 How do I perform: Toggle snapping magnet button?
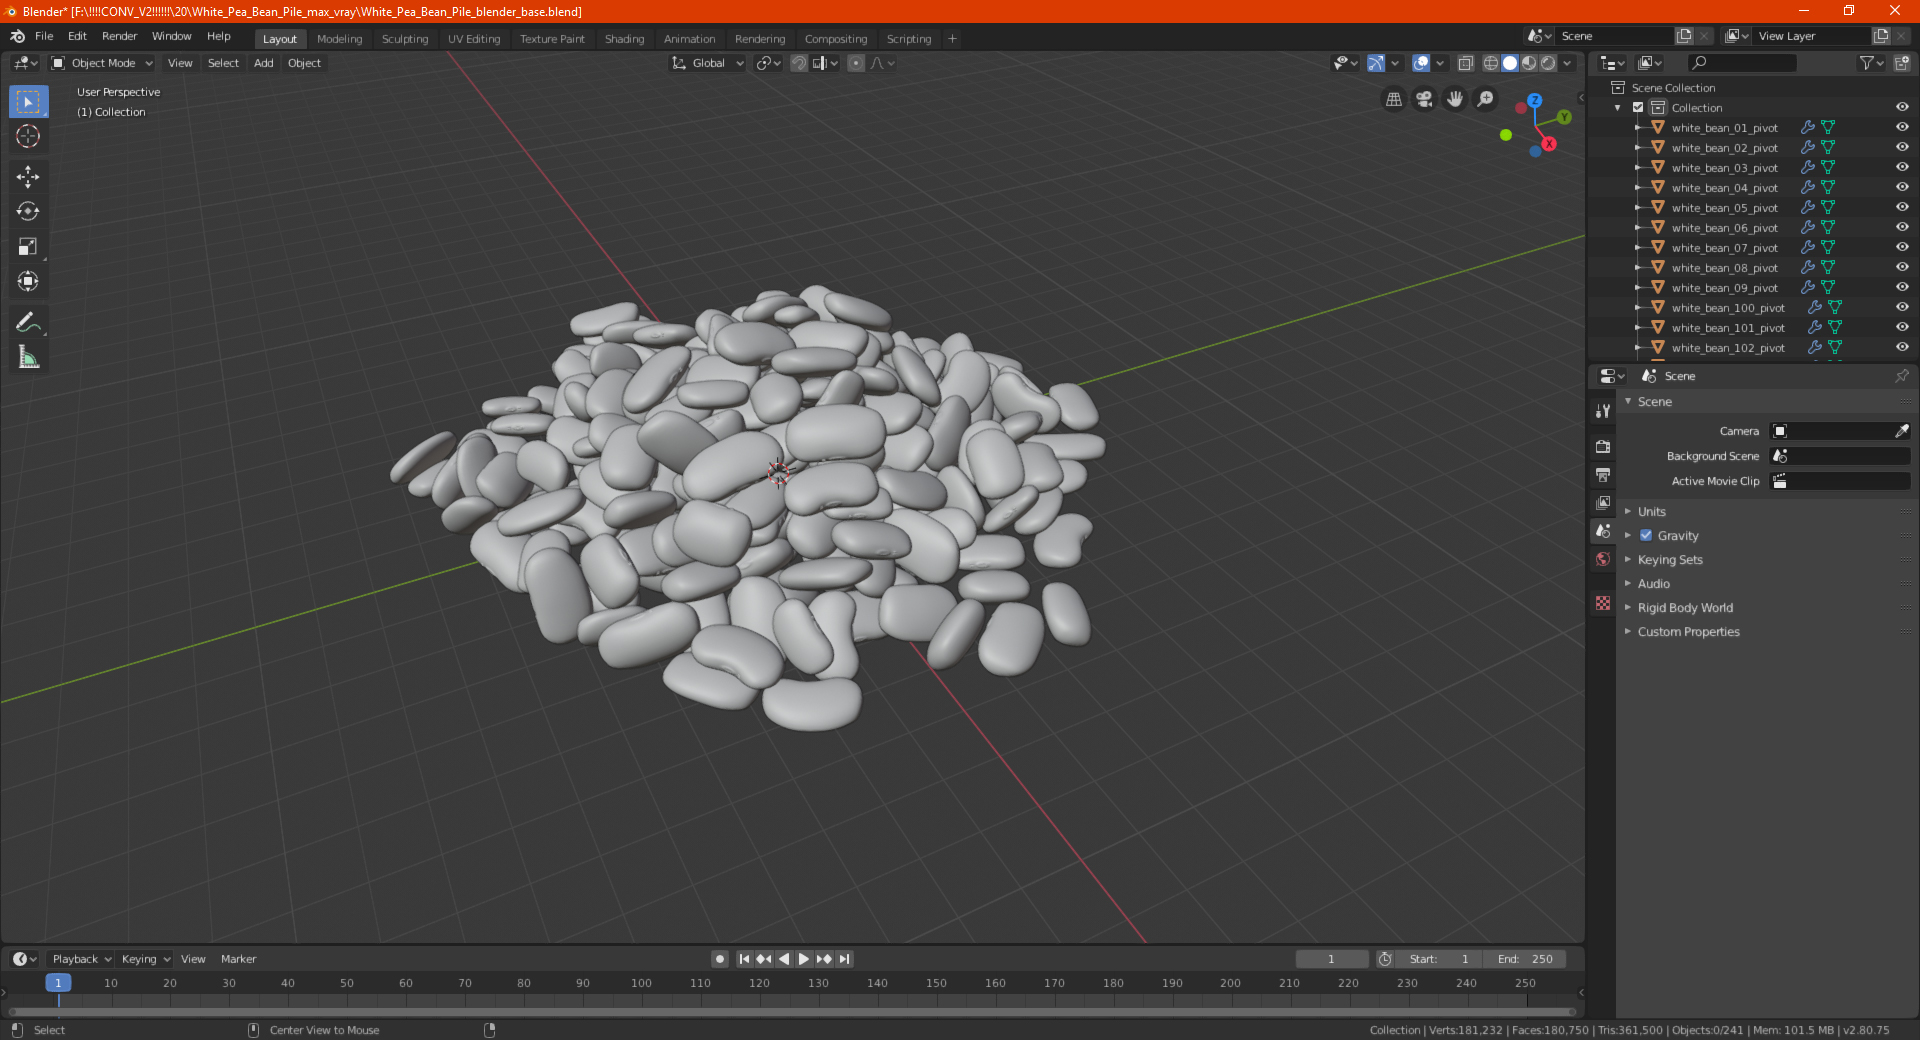[799, 63]
